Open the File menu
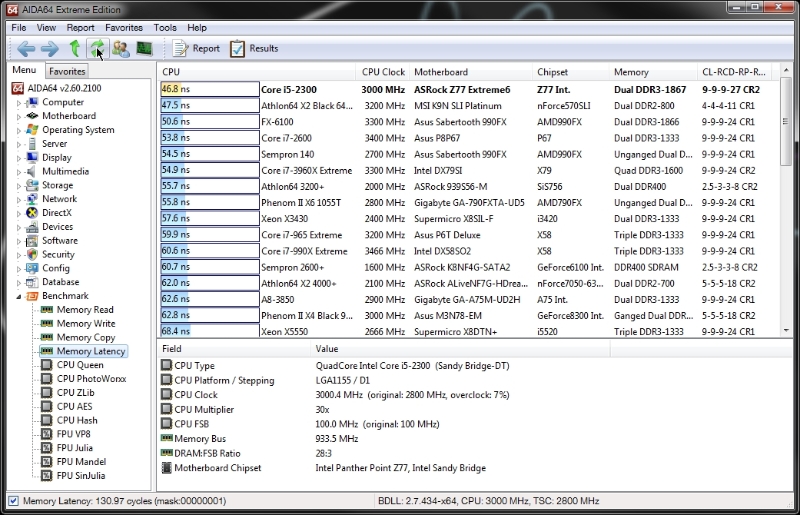Viewport: 800px width, 515px height. tap(18, 28)
